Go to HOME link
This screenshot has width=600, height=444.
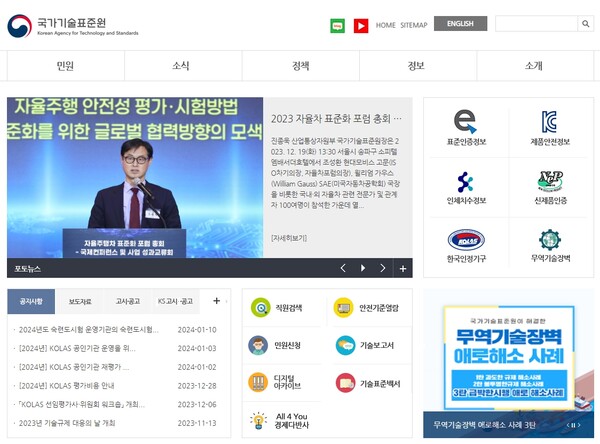coord(385,25)
